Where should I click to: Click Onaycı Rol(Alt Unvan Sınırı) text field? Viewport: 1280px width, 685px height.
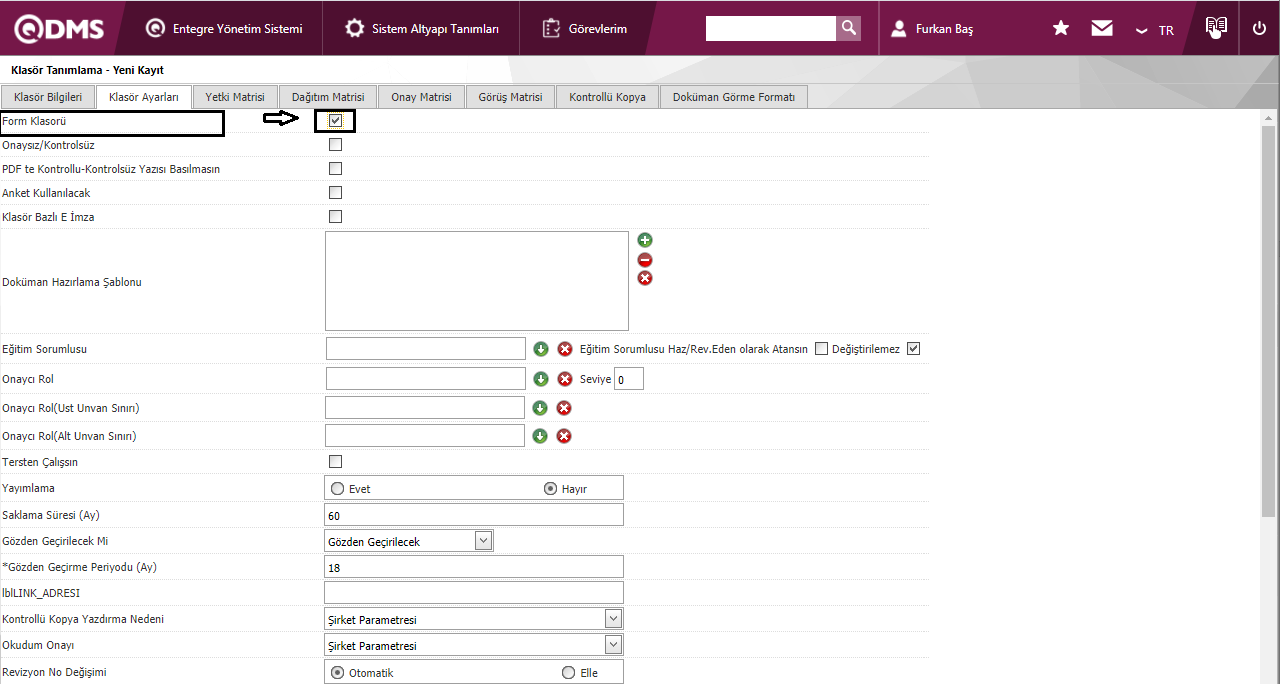[425, 435]
